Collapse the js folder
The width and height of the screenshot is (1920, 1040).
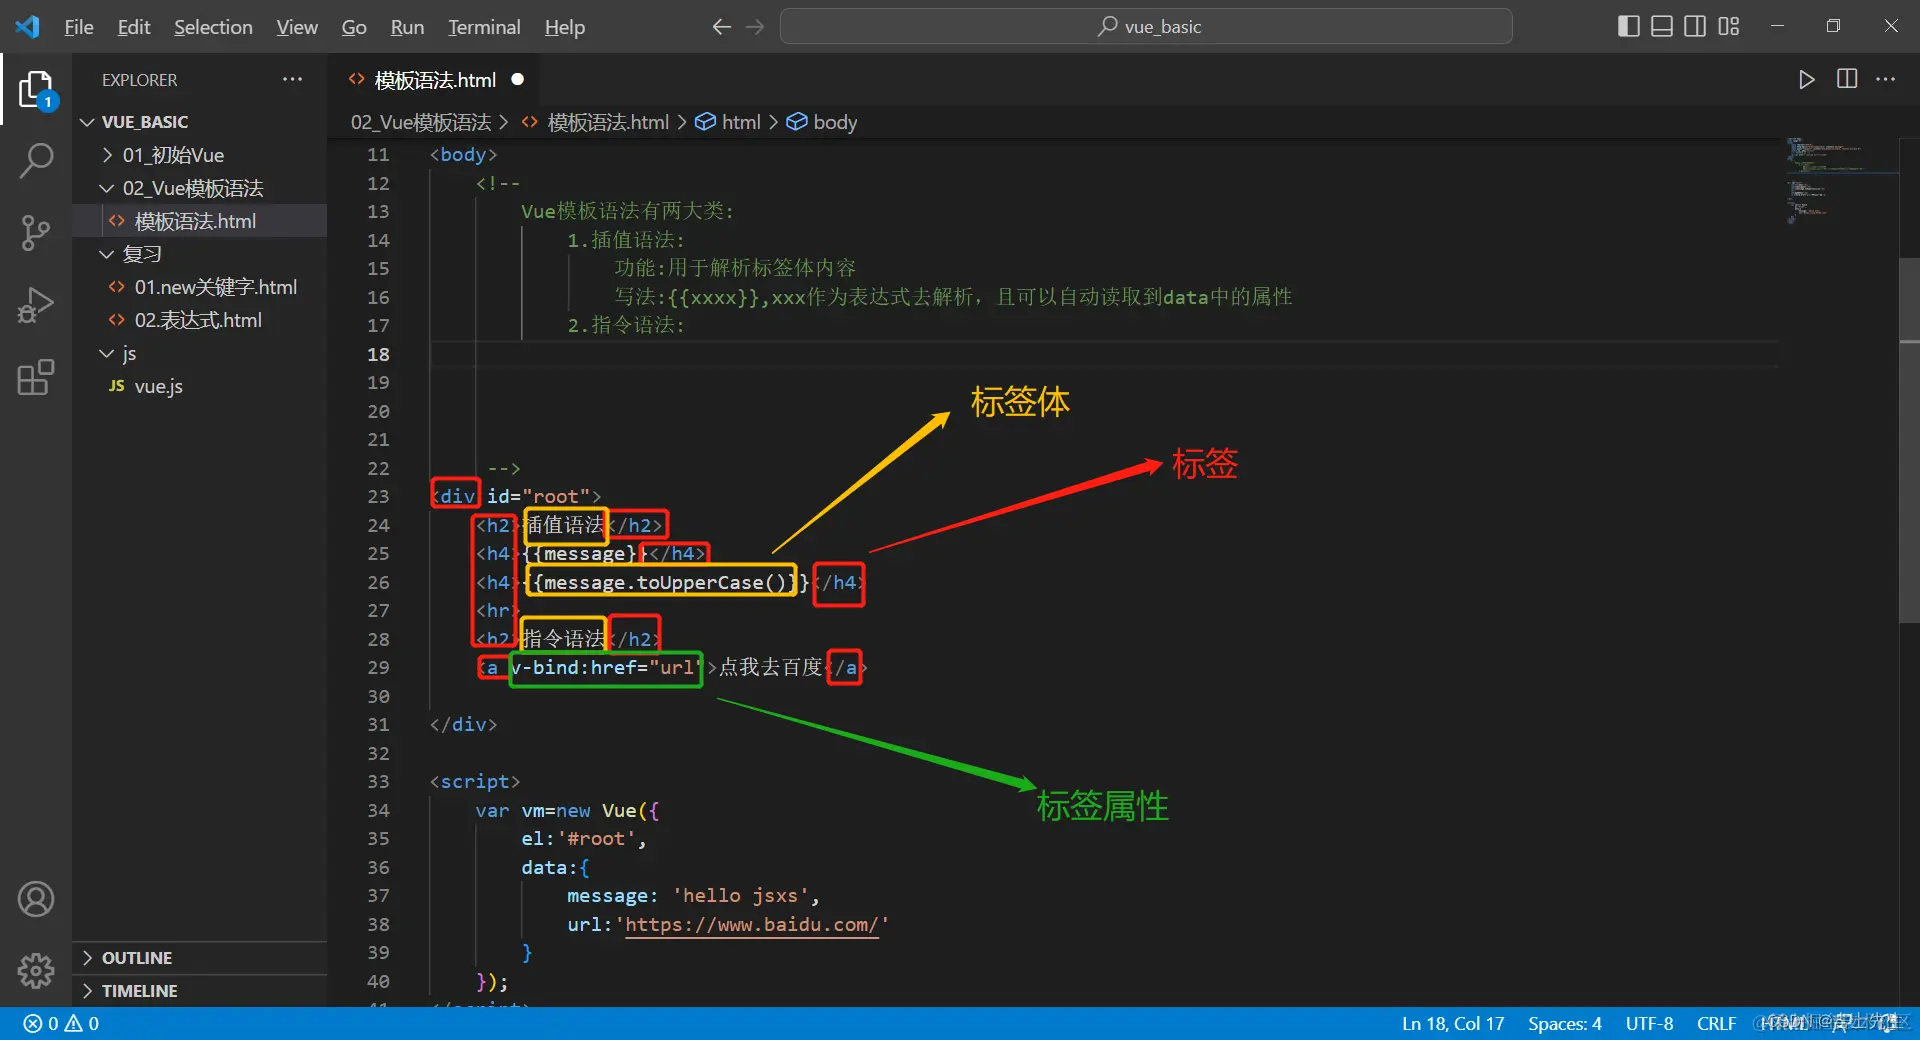coord(200,353)
